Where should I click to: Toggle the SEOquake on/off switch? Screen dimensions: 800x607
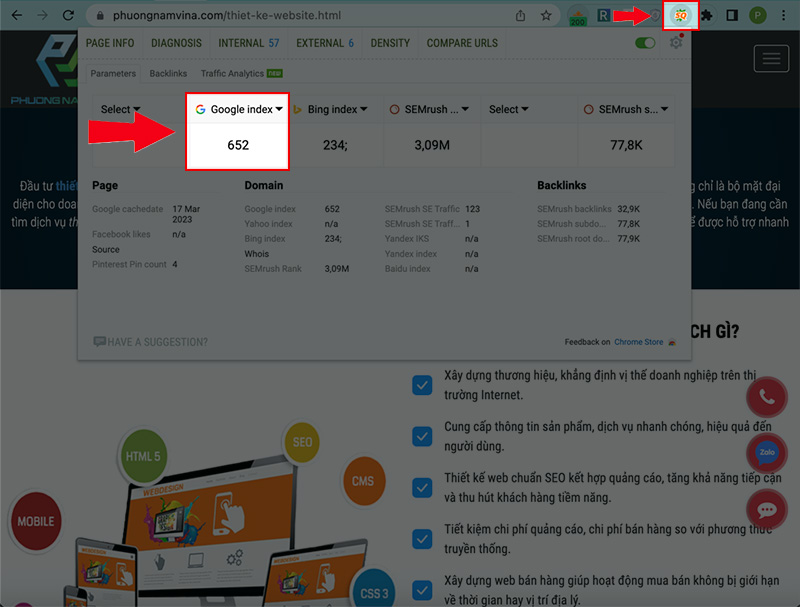[645, 43]
